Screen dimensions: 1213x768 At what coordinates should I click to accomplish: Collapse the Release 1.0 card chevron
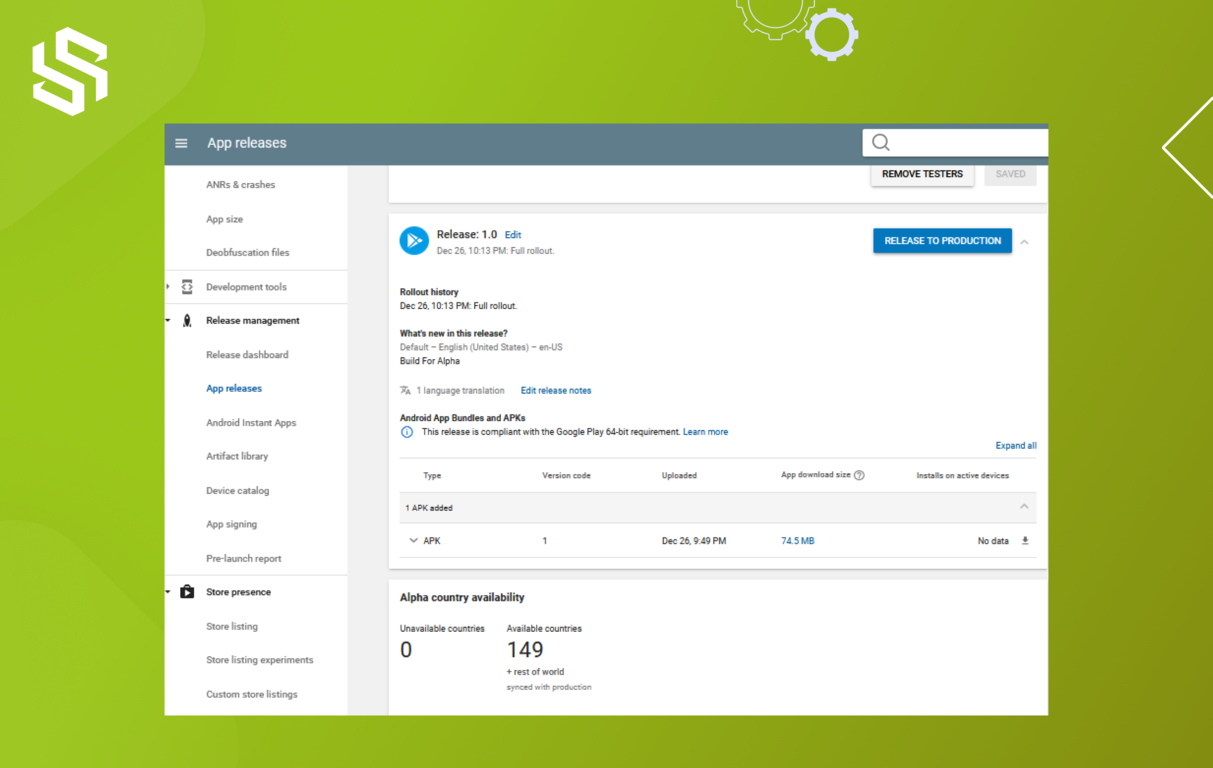pos(1024,242)
